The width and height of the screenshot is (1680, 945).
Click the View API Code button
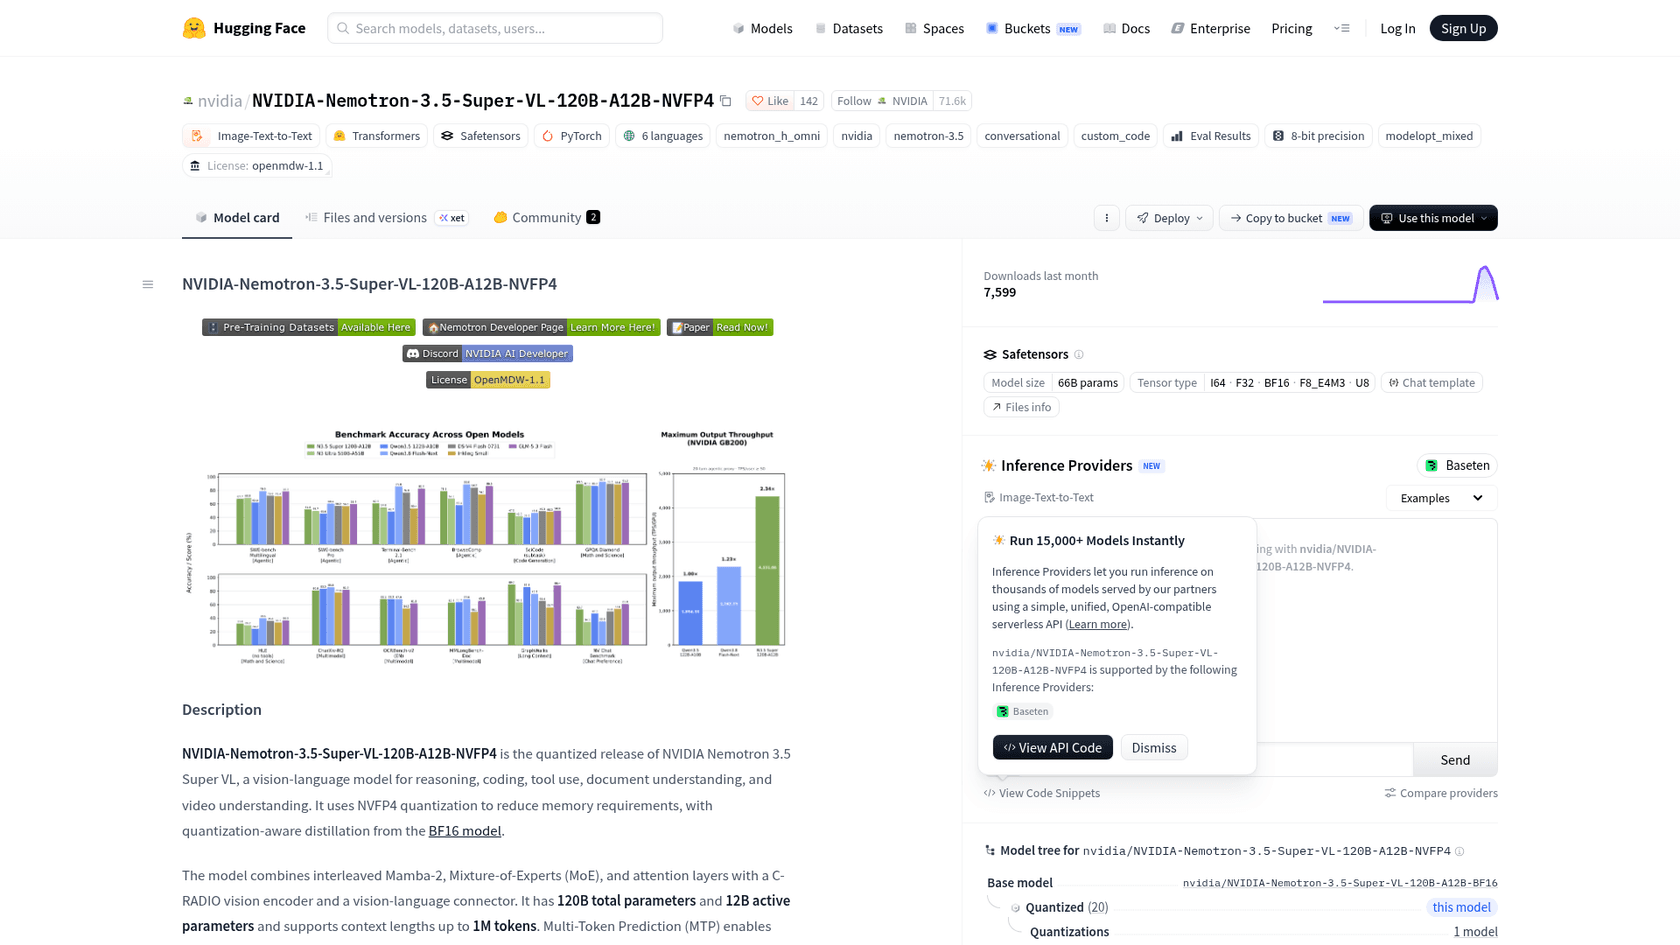(x=1052, y=748)
